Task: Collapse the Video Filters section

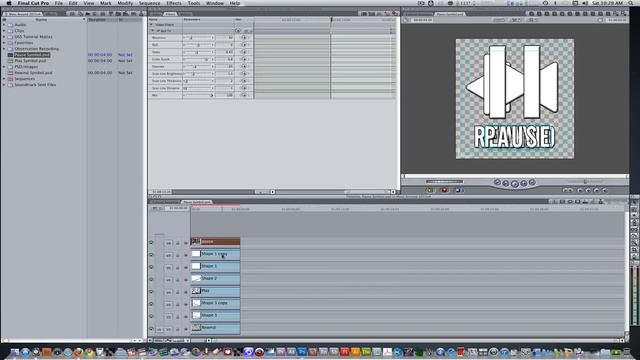Action: pos(151,24)
